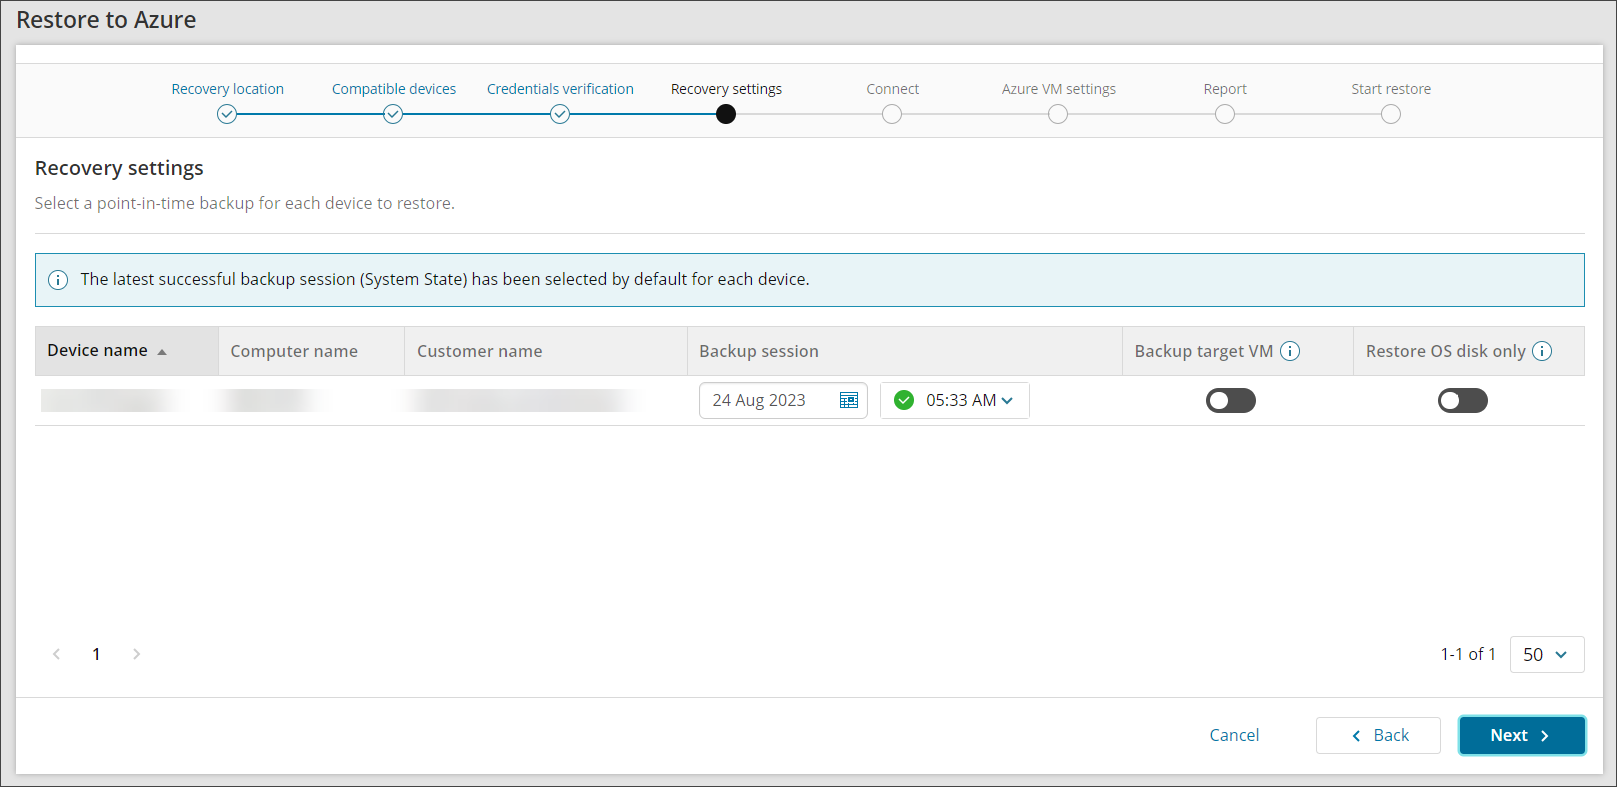Select page number 1 in pagination
1617x787 pixels.
click(x=96, y=654)
